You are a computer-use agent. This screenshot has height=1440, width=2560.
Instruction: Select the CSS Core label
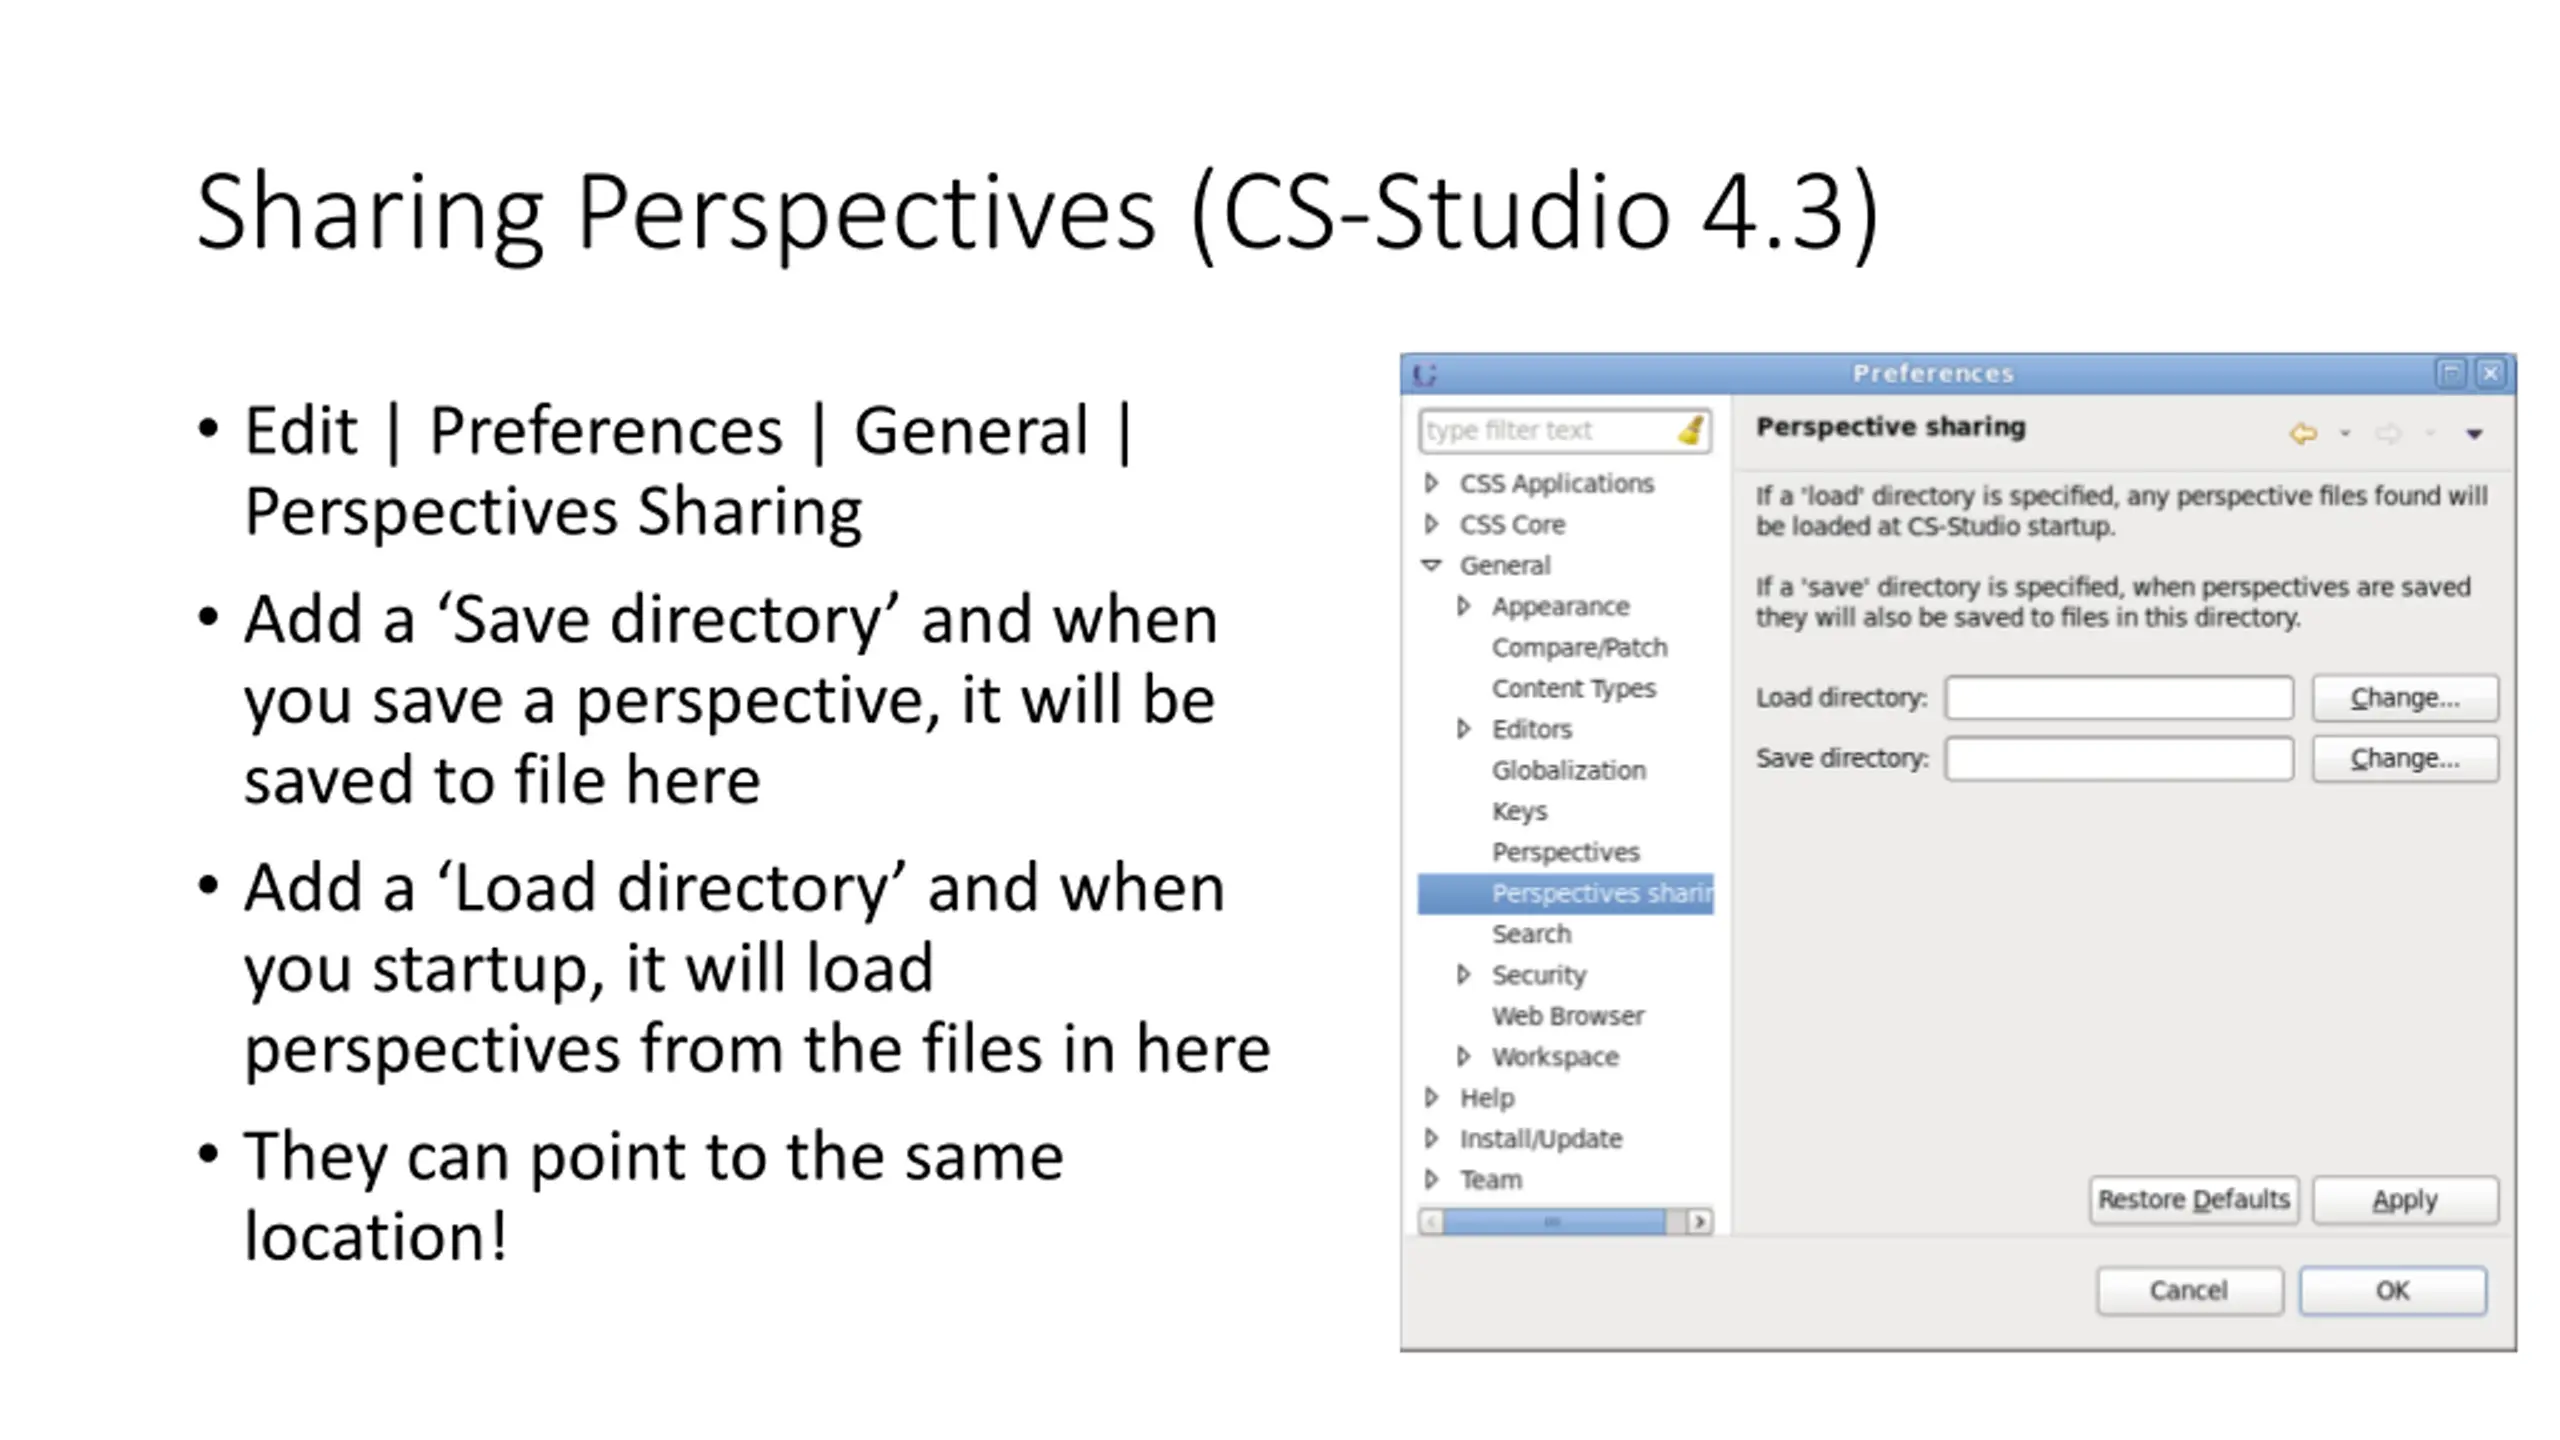pyautogui.click(x=1511, y=524)
